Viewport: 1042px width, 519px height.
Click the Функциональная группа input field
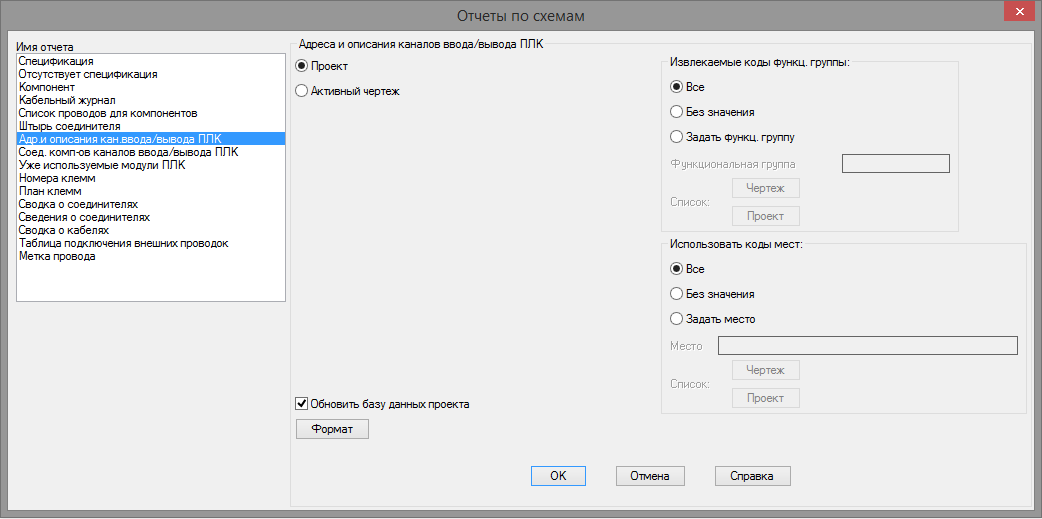(x=896, y=163)
